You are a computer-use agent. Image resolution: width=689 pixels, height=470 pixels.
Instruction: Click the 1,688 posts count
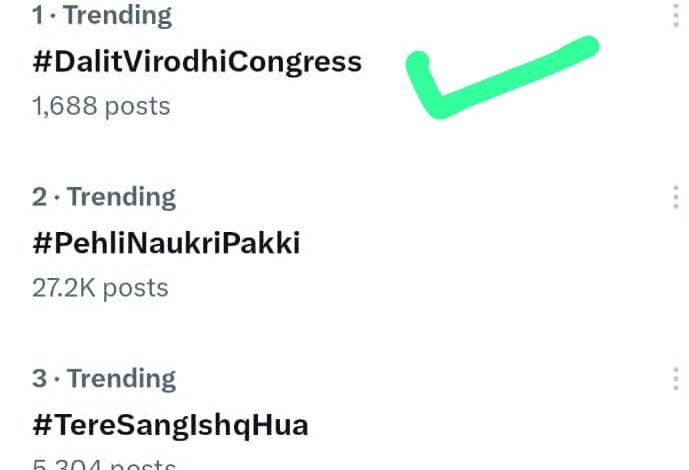(101, 106)
